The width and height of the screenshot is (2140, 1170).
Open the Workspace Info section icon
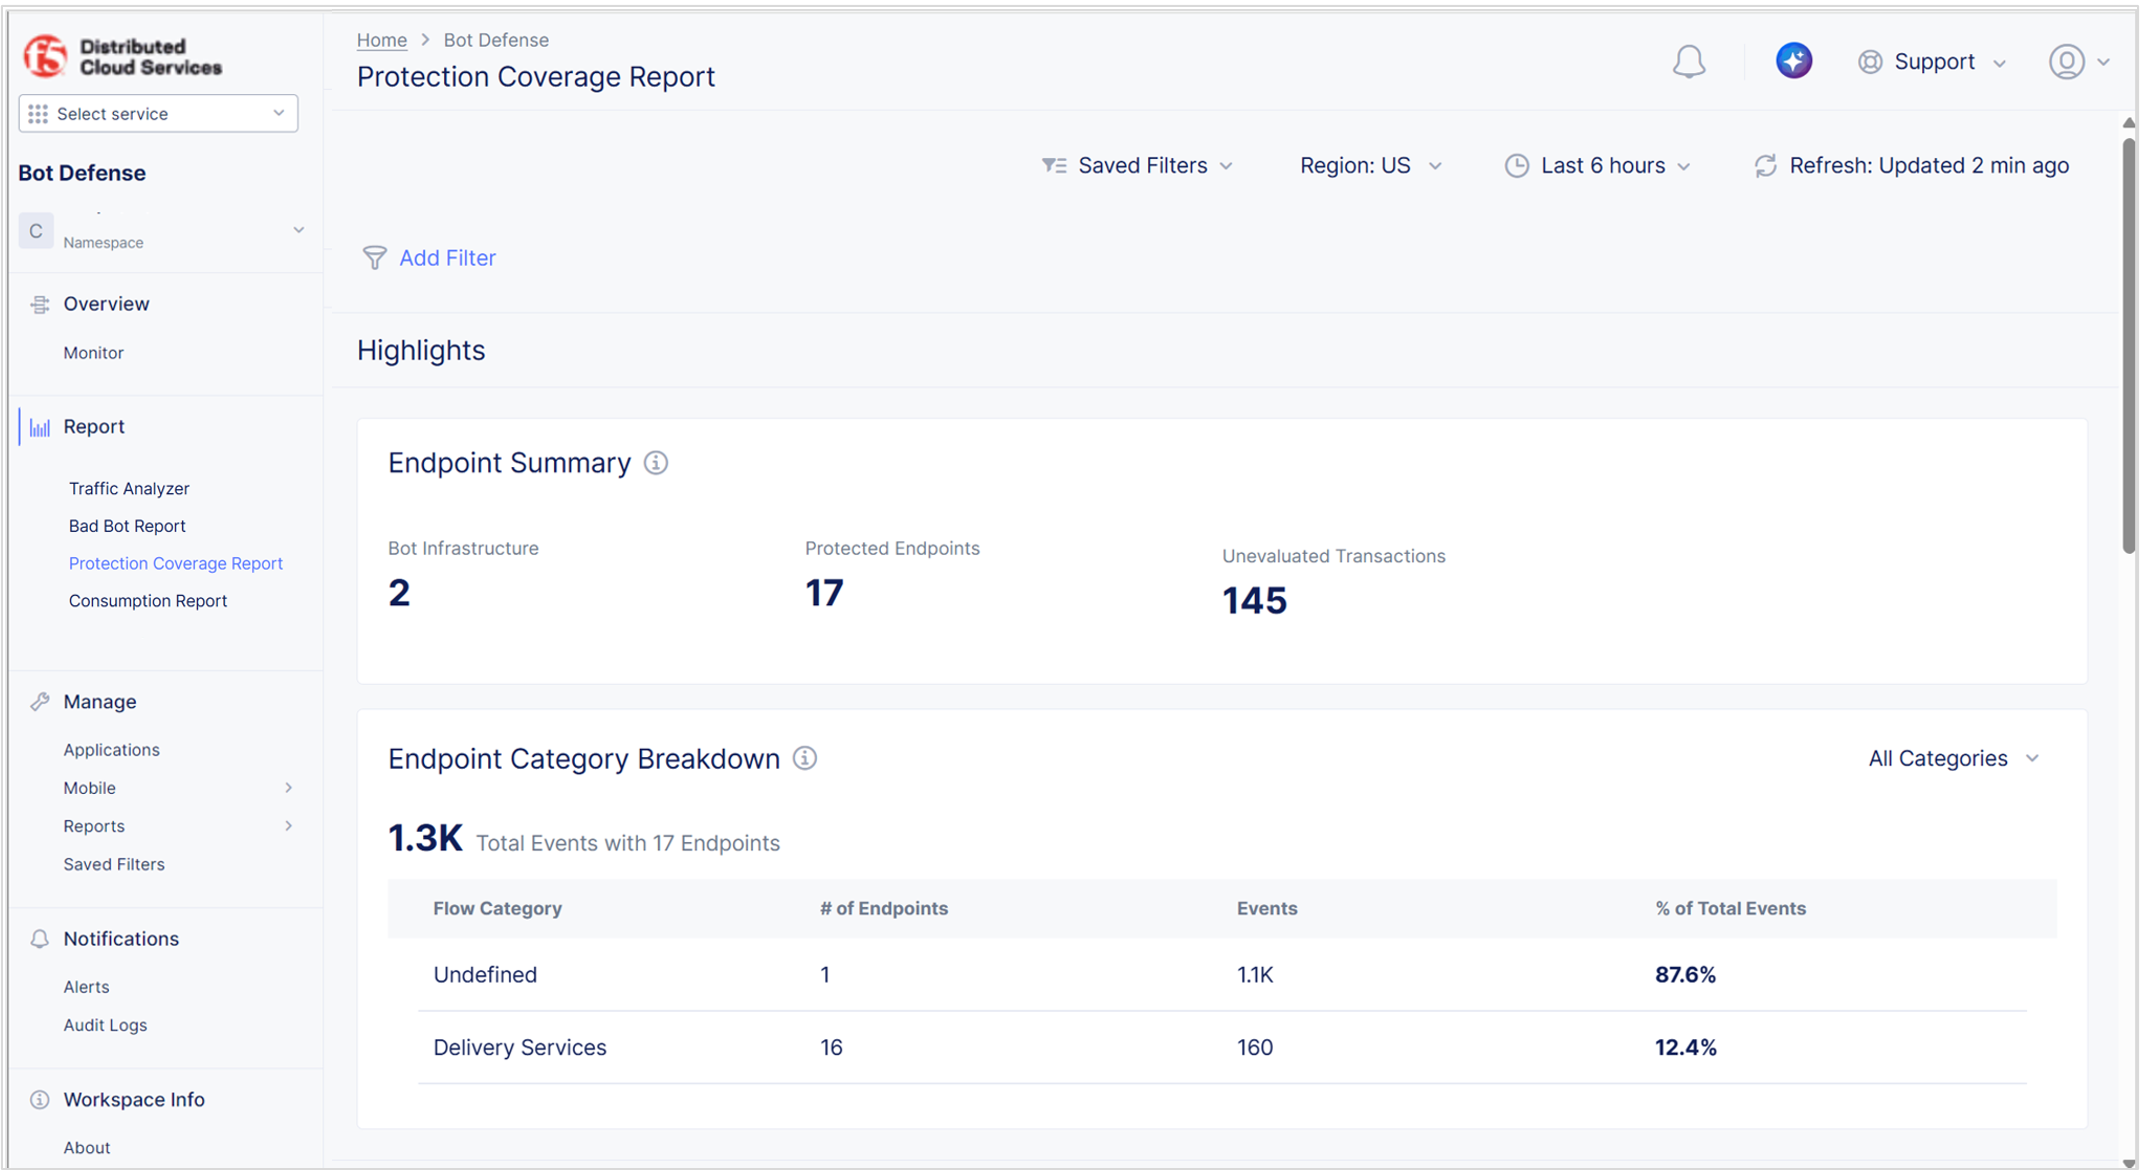tap(39, 1099)
